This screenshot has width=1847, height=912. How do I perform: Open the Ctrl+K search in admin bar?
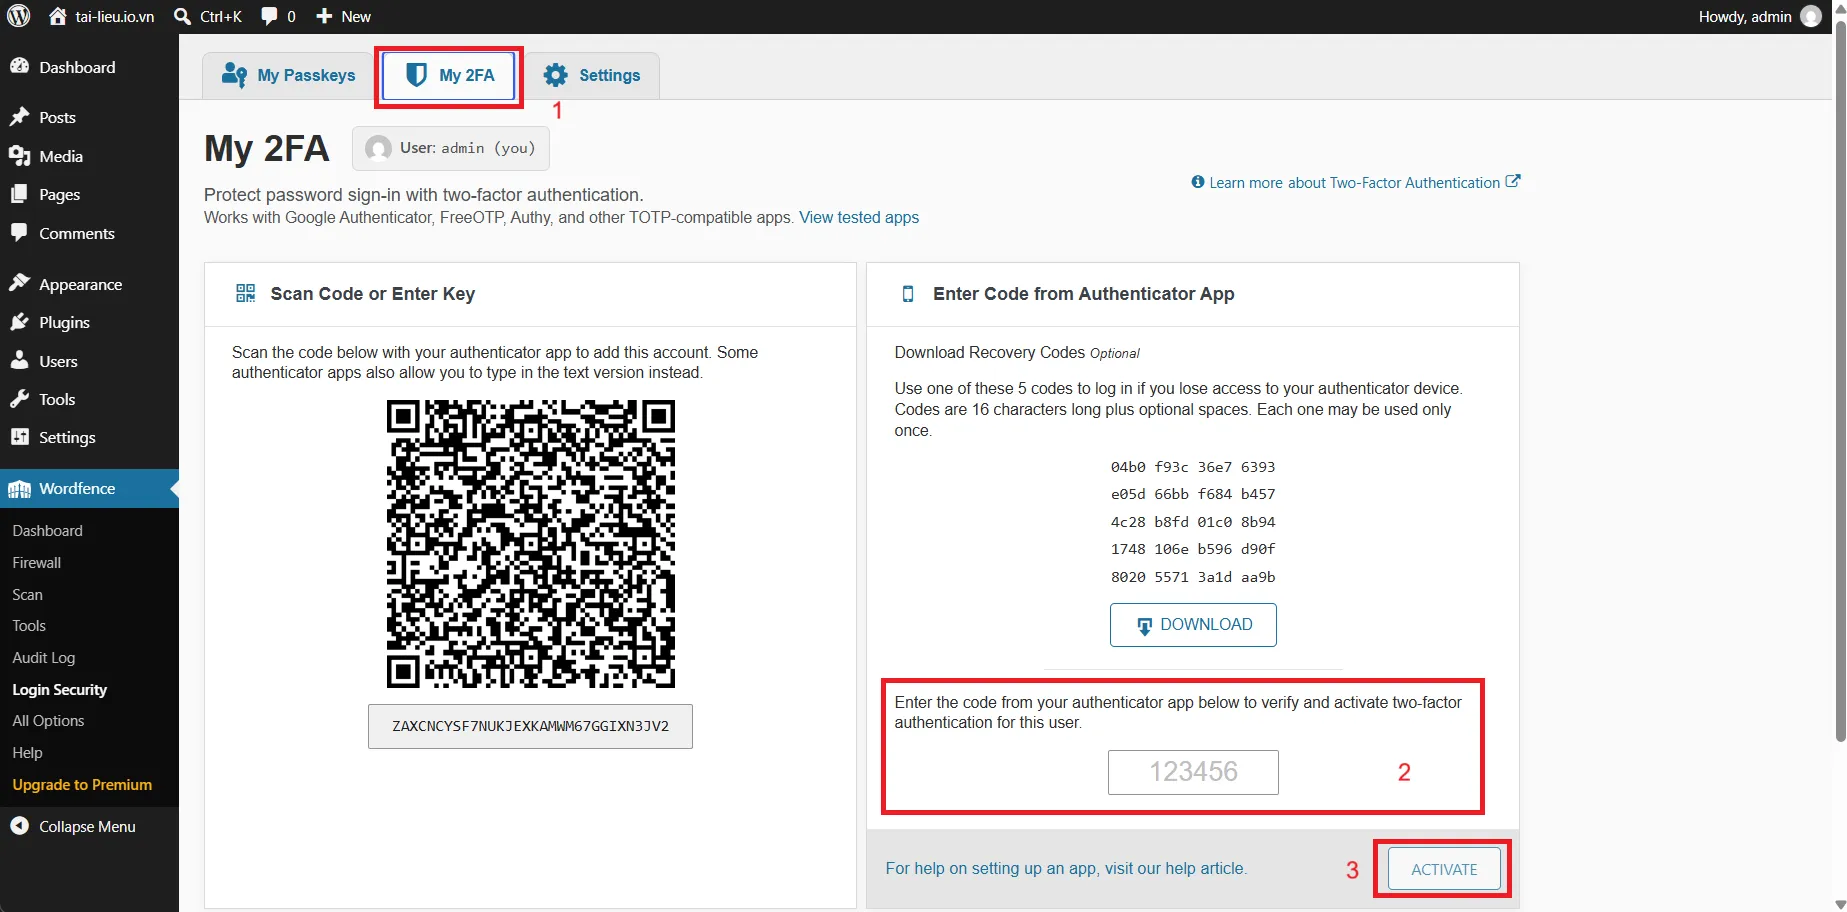(x=208, y=16)
